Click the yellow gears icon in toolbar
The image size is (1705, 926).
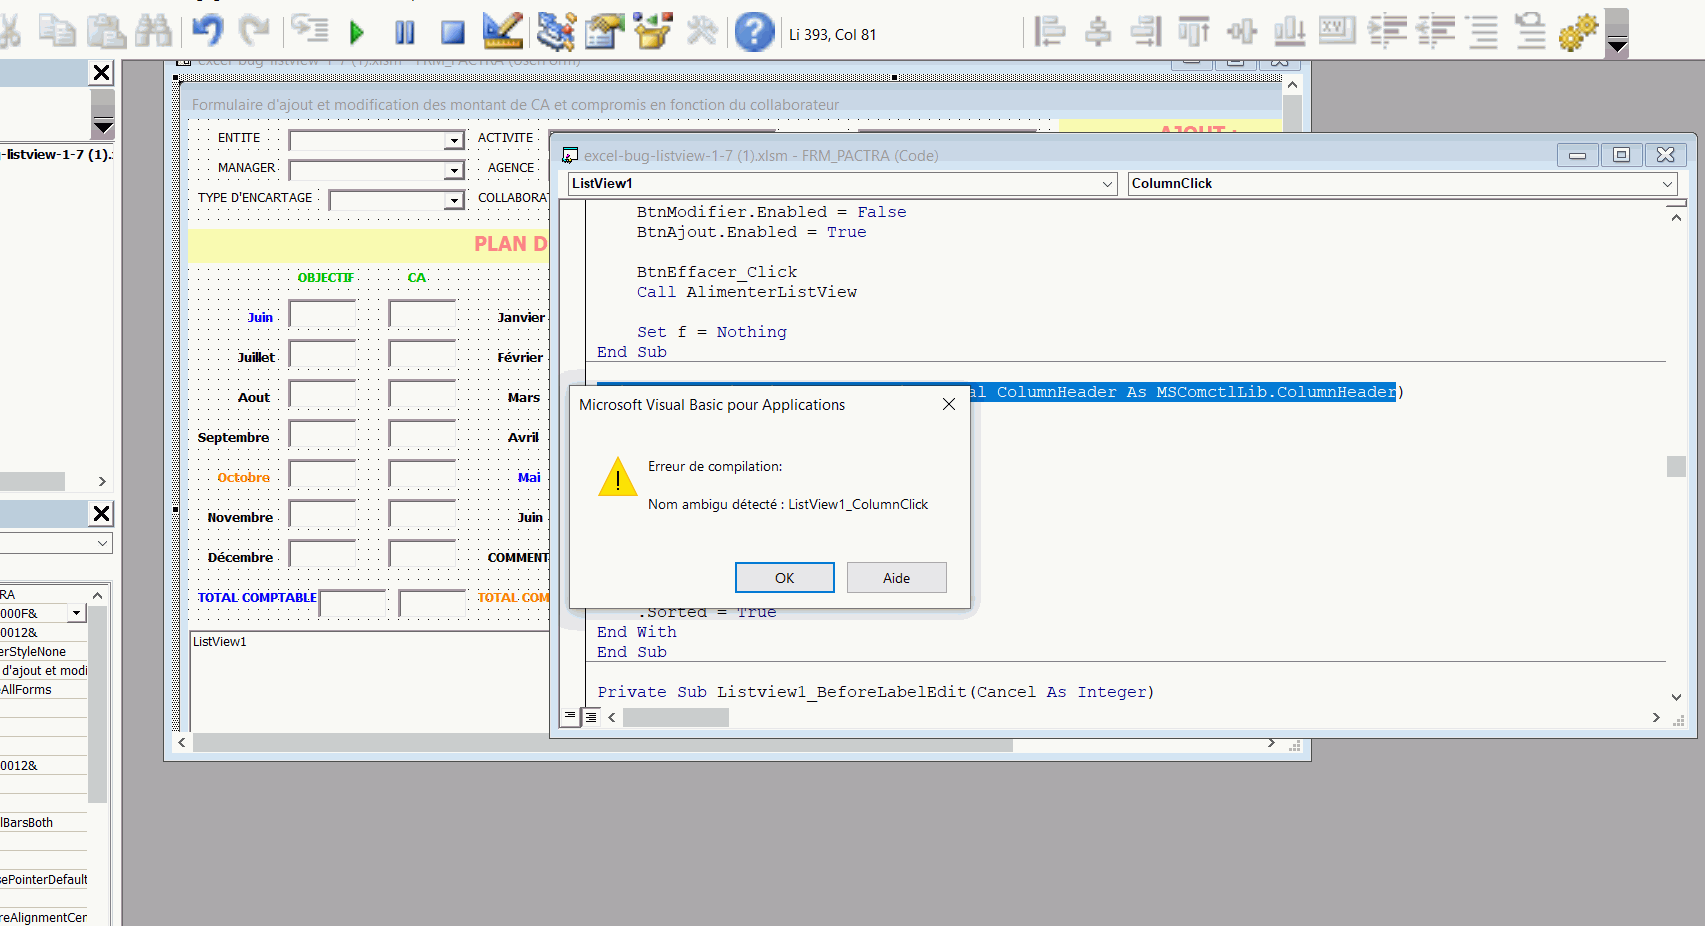coord(1578,32)
